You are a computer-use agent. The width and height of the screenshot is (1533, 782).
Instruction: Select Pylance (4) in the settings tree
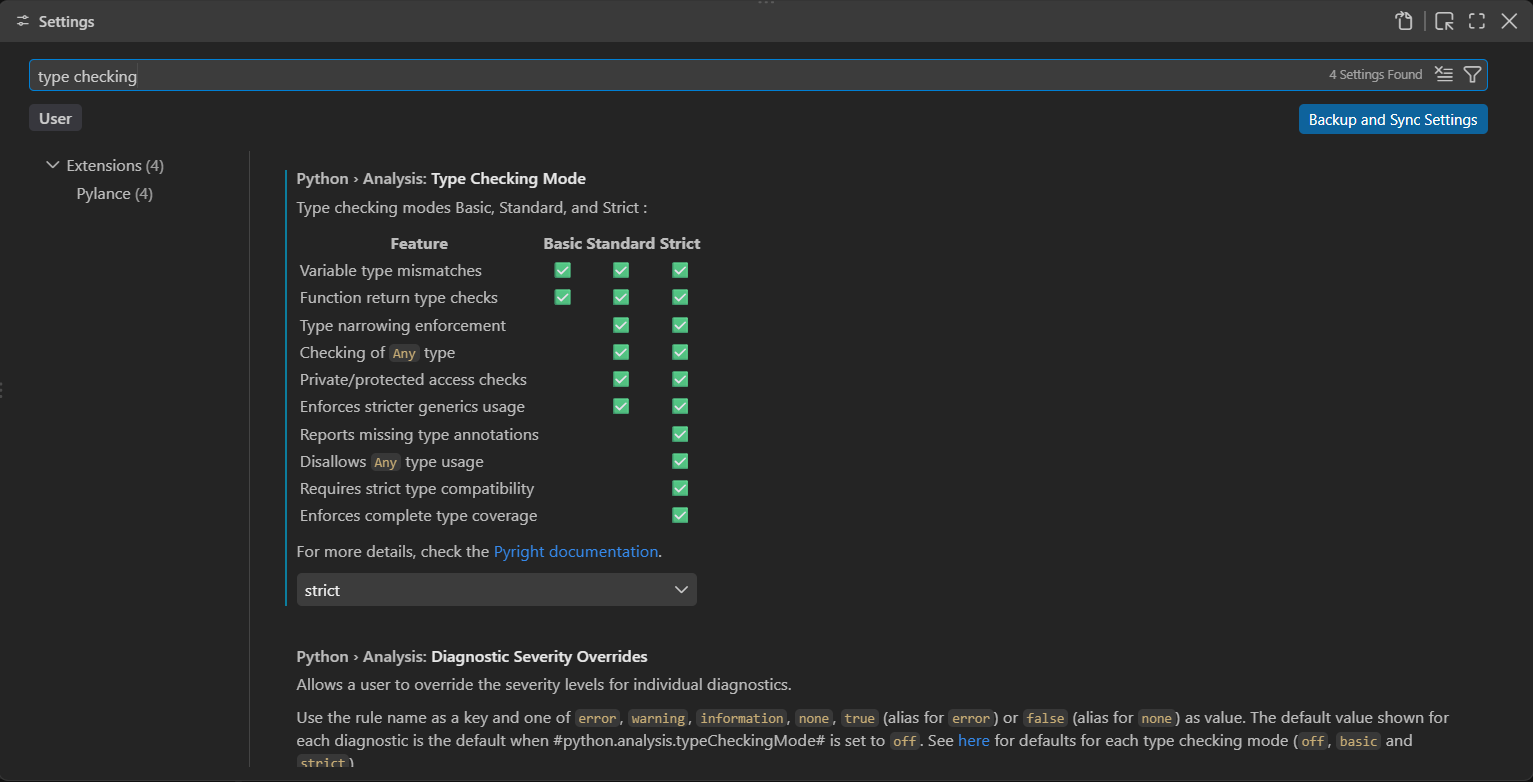click(115, 193)
